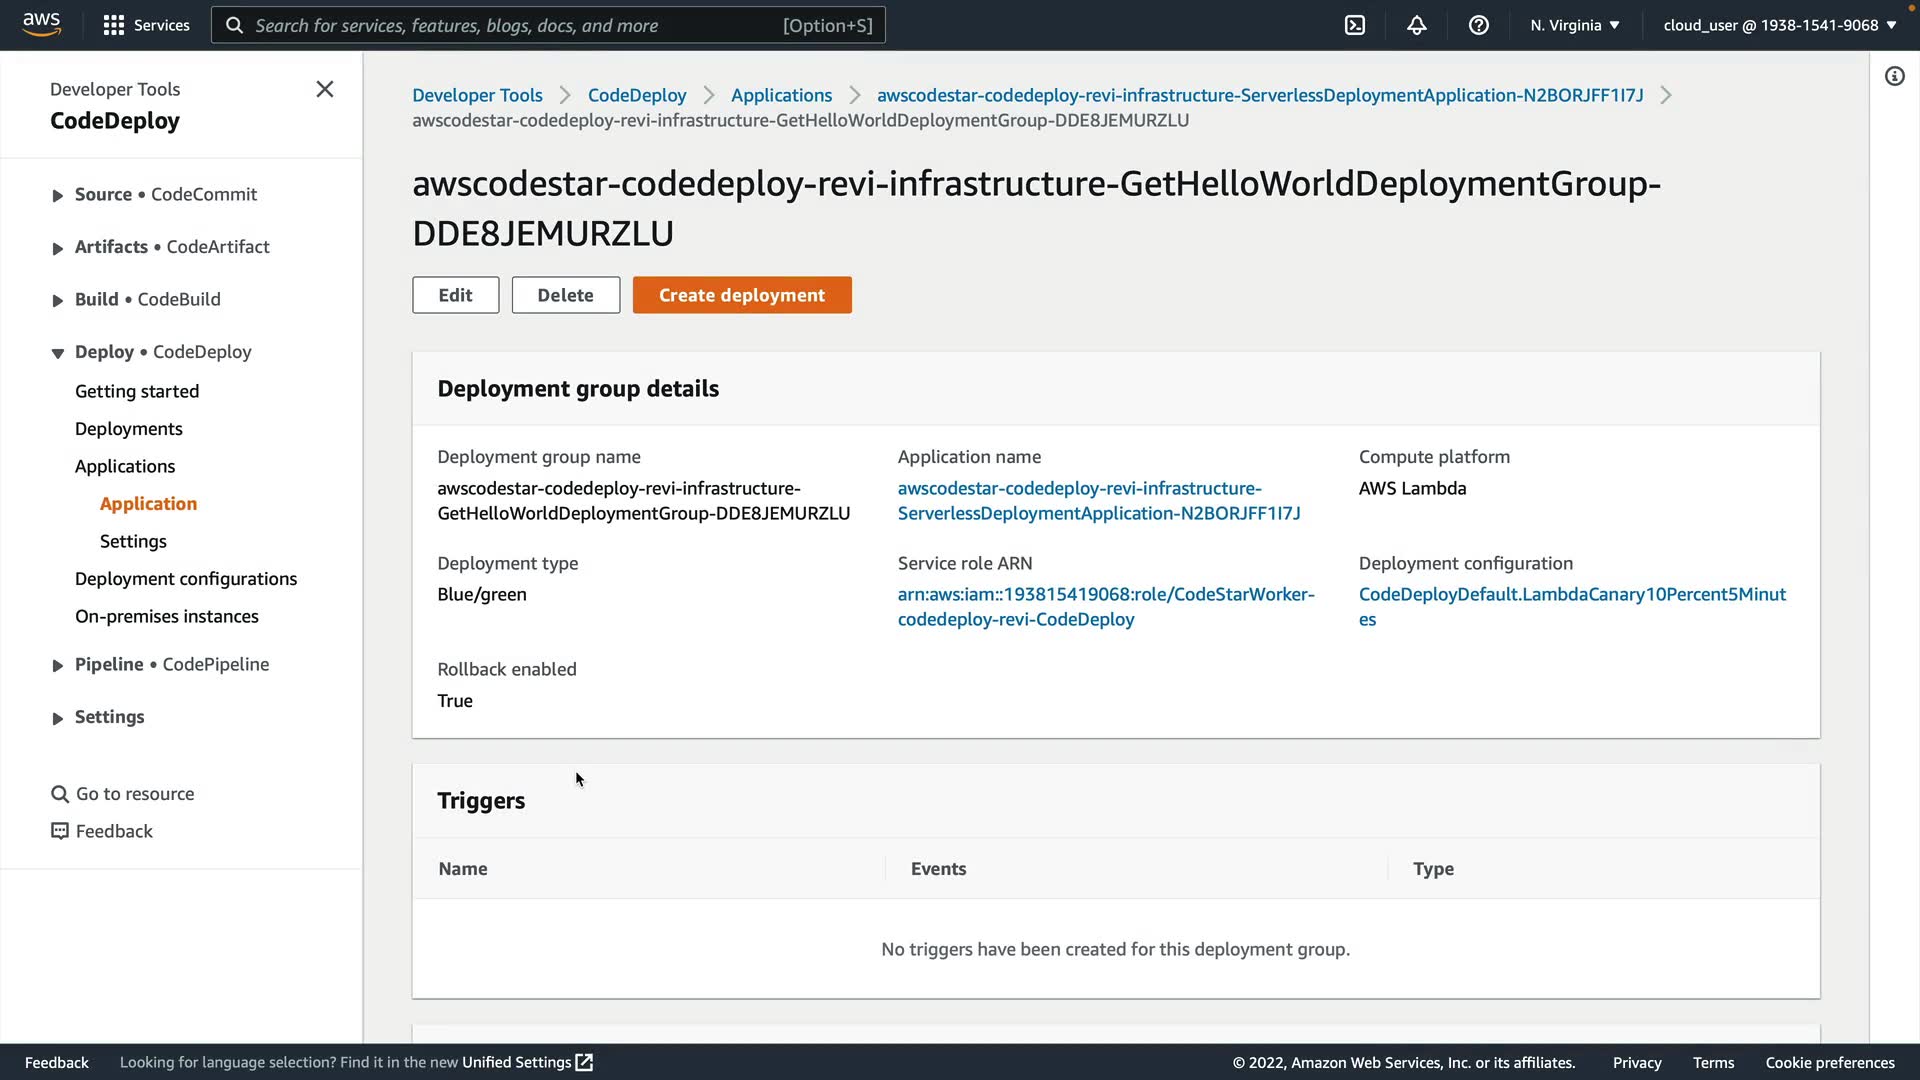Expand the Source CodeCommit section
Viewport: 1920px width, 1080px height.
point(58,196)
